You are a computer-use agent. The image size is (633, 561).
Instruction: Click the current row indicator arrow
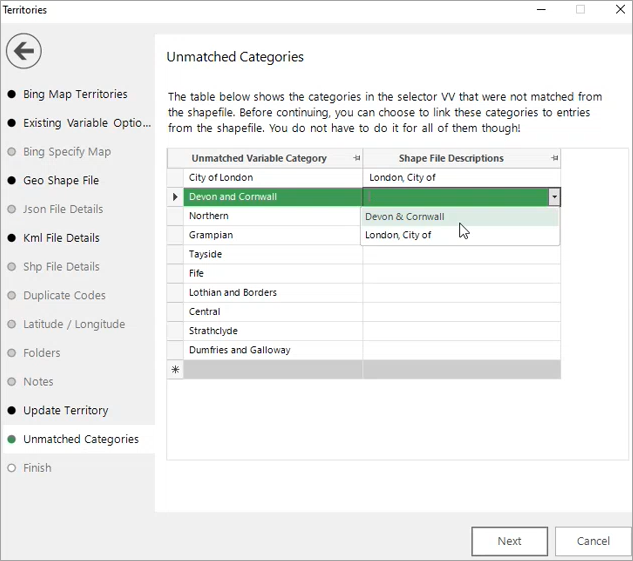click(175, 197)
